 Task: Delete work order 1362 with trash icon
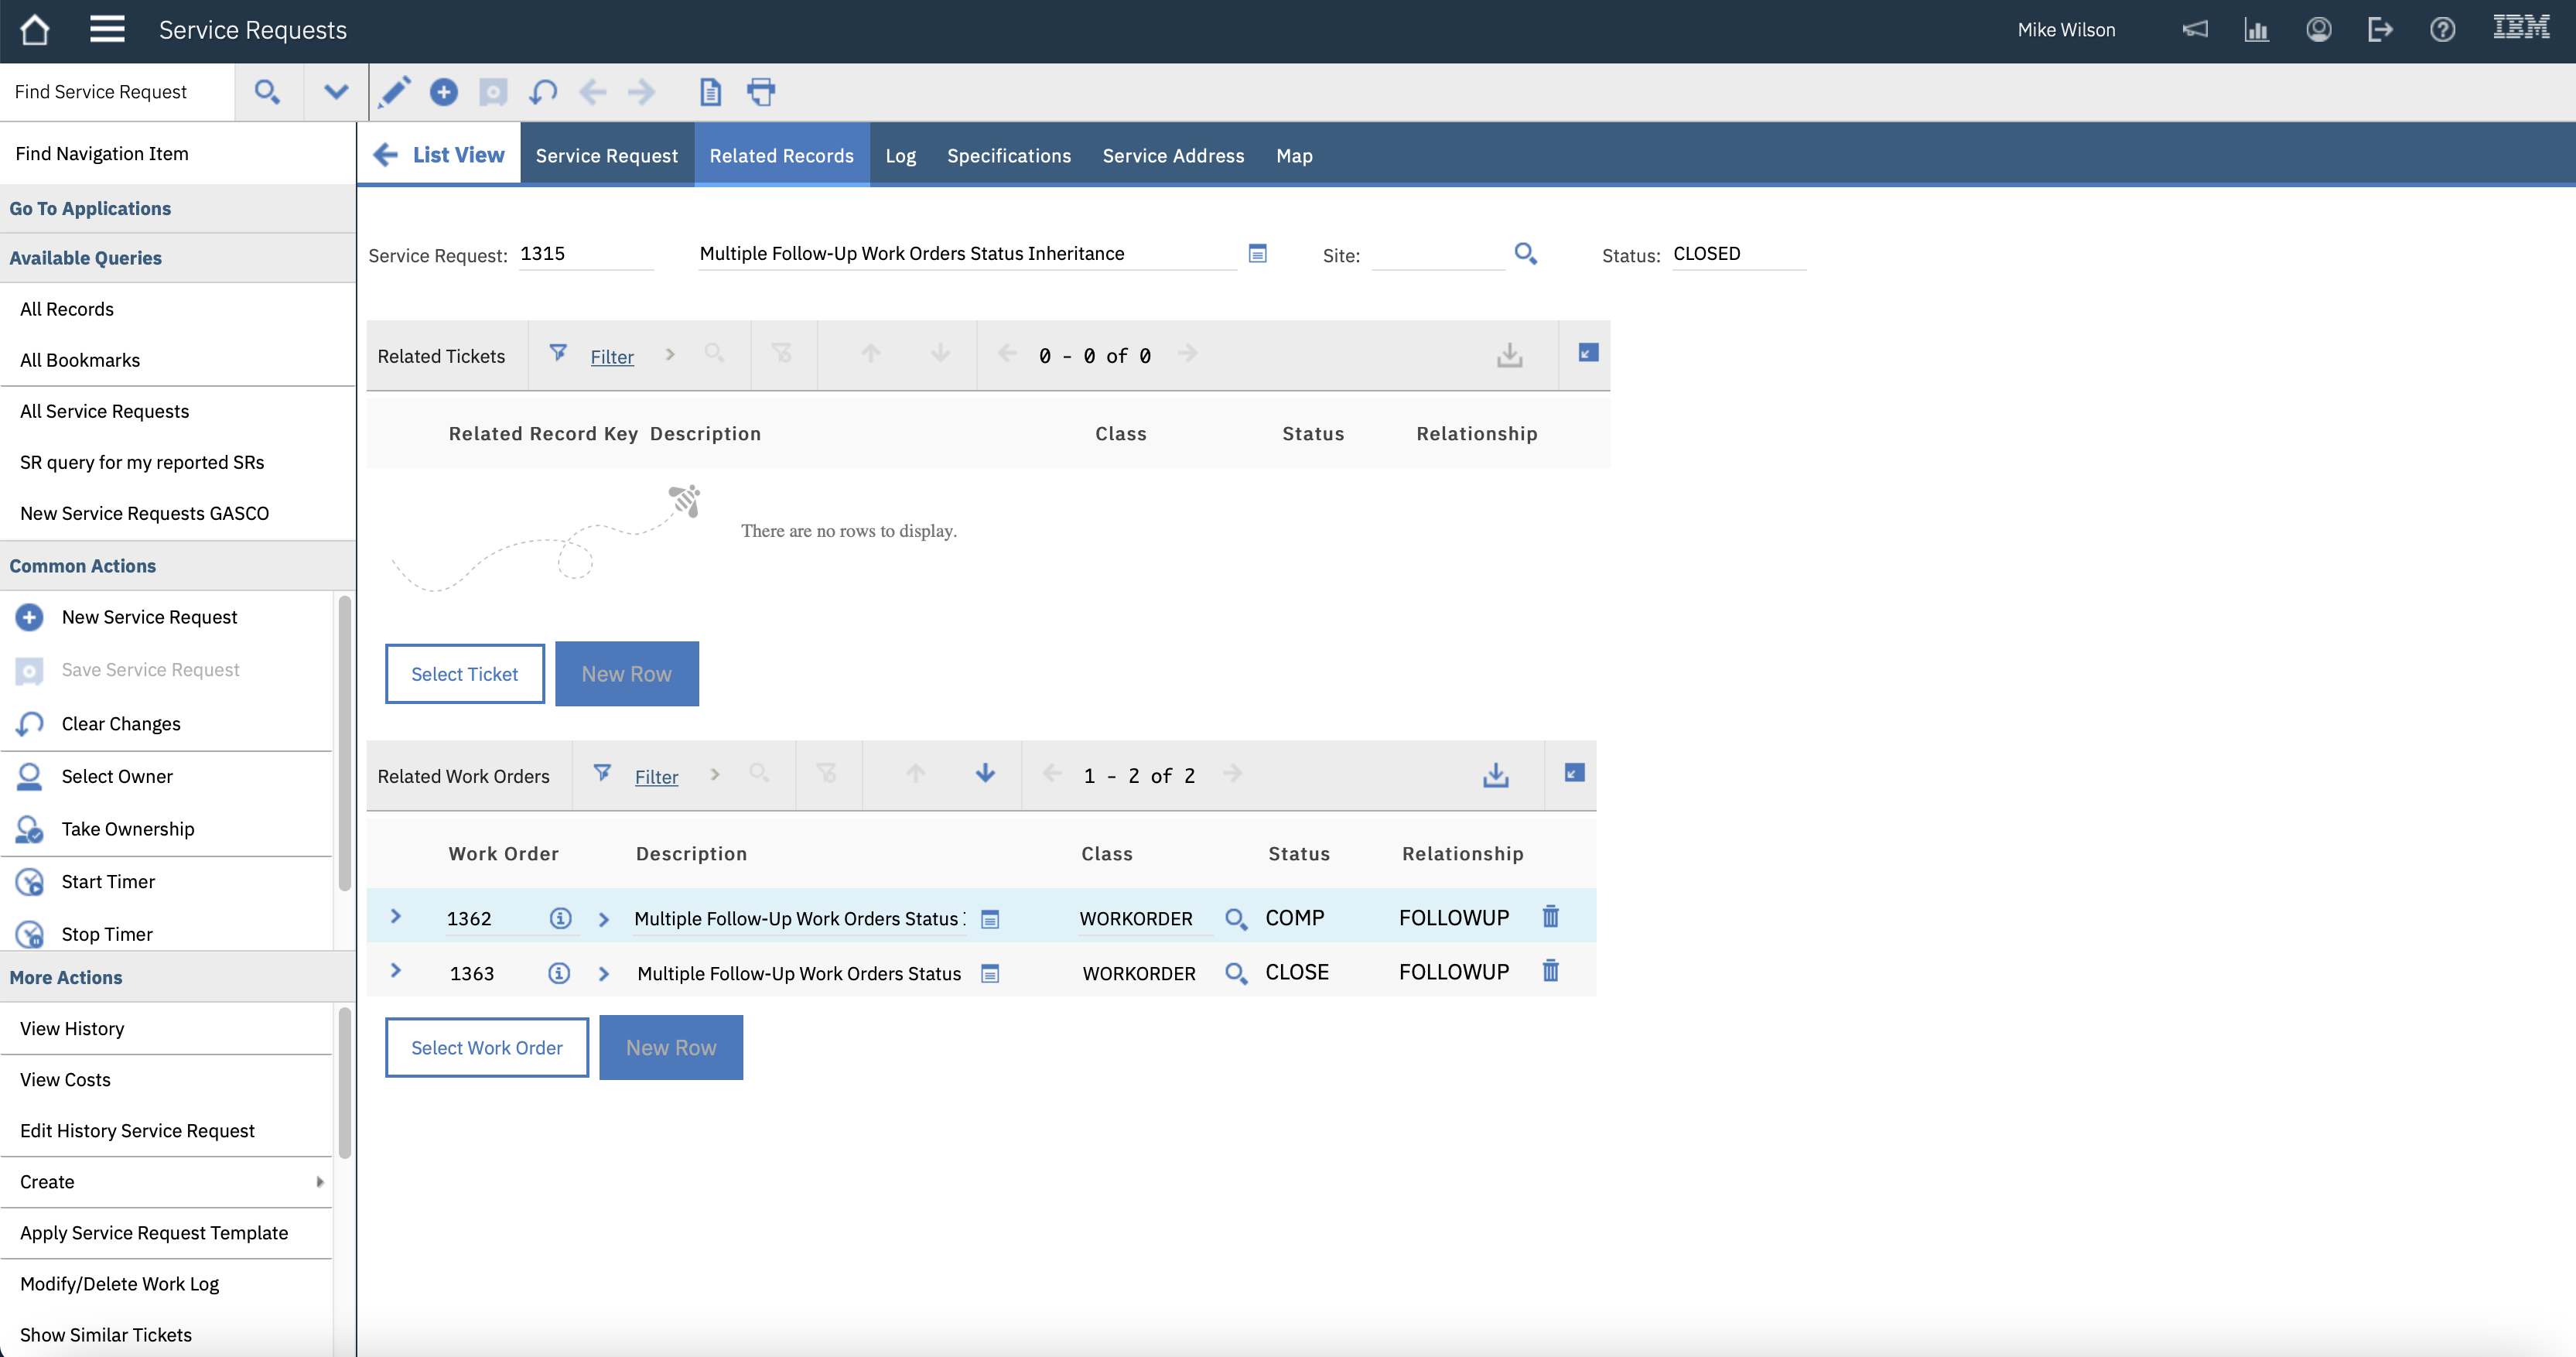coord(1550,916)
